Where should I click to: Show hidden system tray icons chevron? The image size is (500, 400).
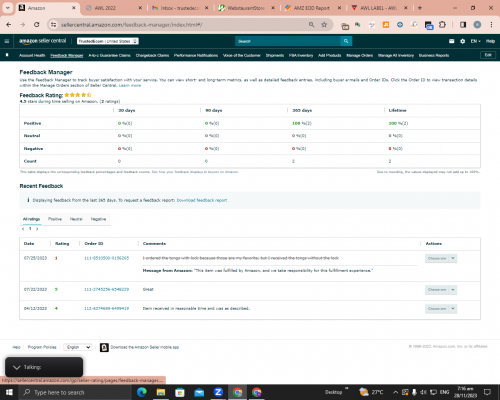[395, 392]
